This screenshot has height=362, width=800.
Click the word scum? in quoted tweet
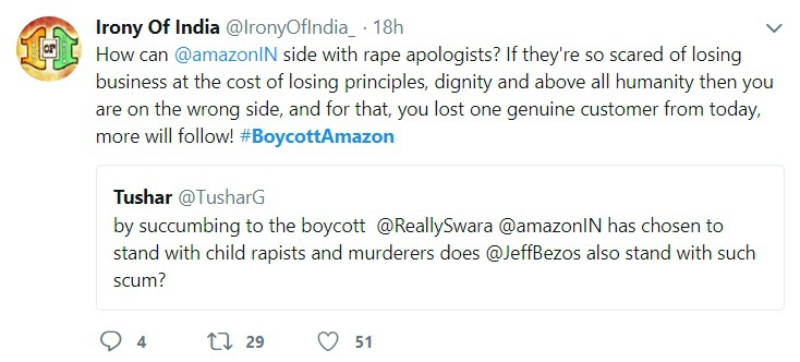pos(140,280)
